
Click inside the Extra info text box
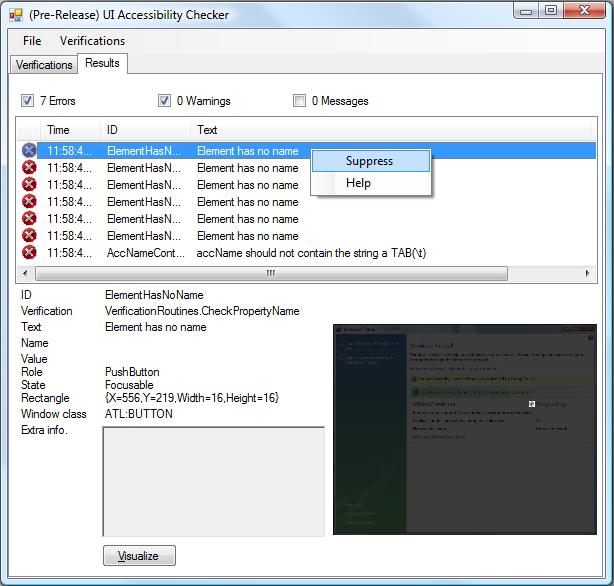pos(214,481)
